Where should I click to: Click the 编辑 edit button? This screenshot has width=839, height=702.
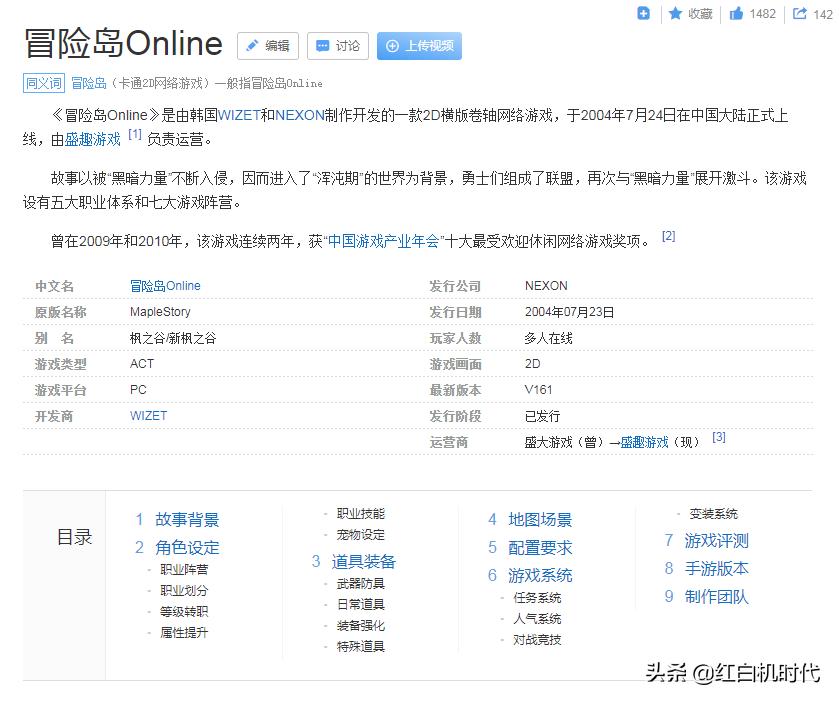point(268,46)
